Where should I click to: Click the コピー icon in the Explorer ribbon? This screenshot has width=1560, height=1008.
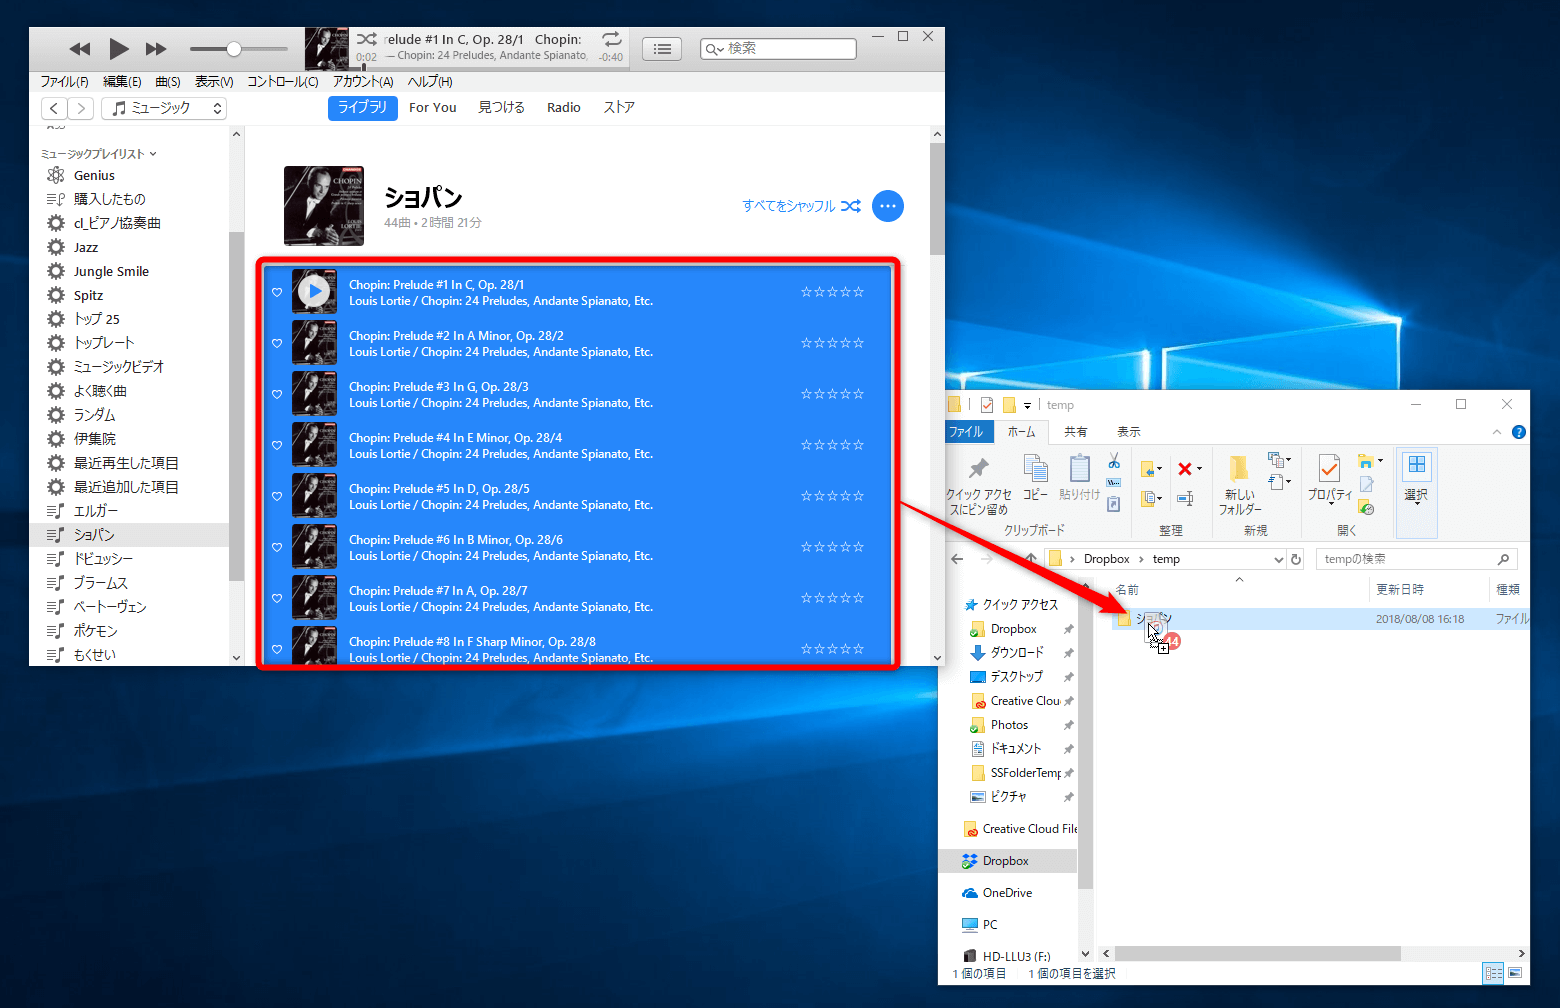1035,468
